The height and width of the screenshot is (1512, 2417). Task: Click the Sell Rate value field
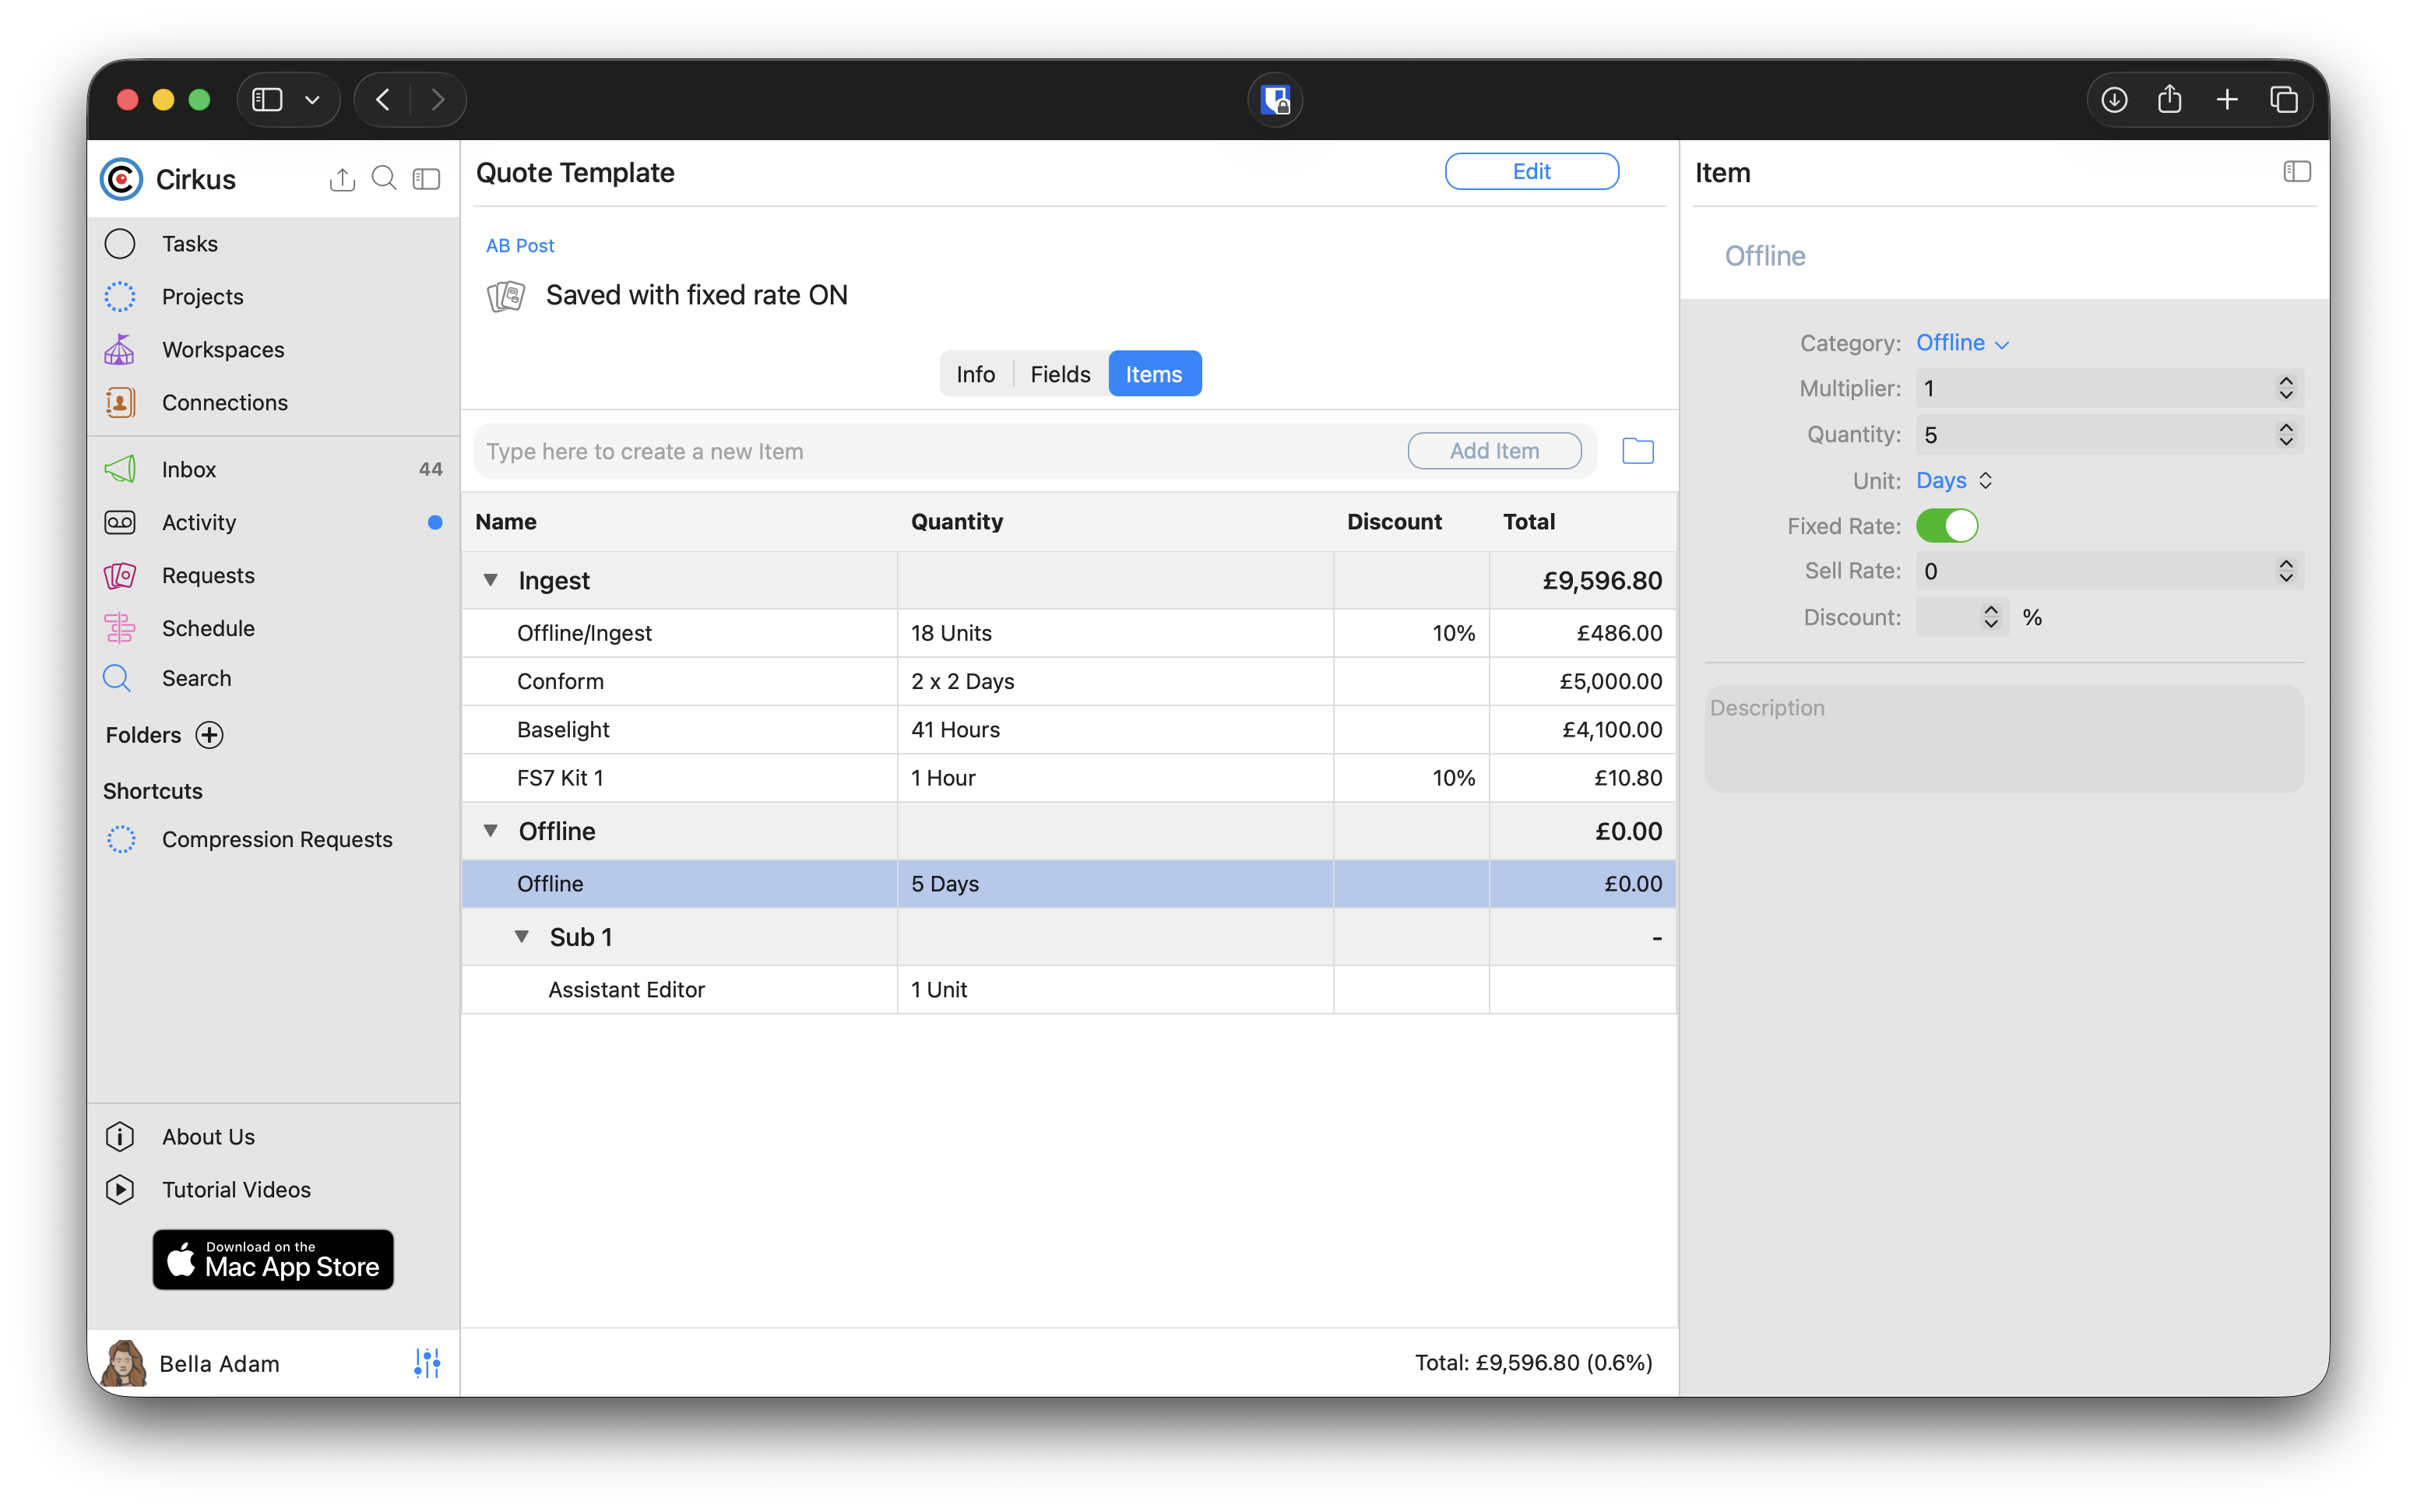click(2094, 571)
